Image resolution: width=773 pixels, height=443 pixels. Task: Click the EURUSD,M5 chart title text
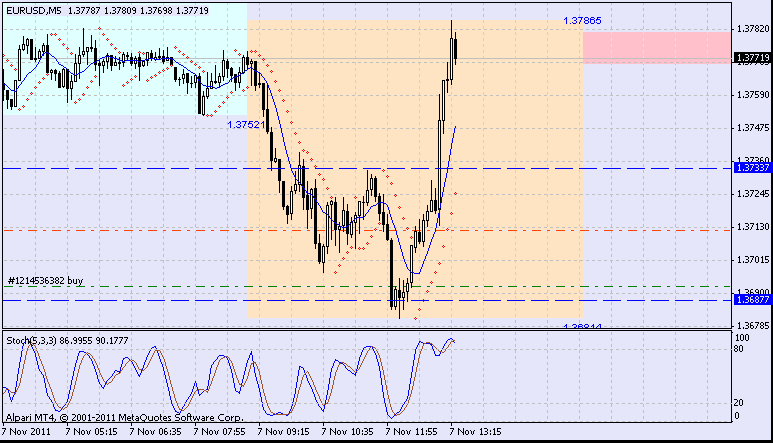coord(34,10)
